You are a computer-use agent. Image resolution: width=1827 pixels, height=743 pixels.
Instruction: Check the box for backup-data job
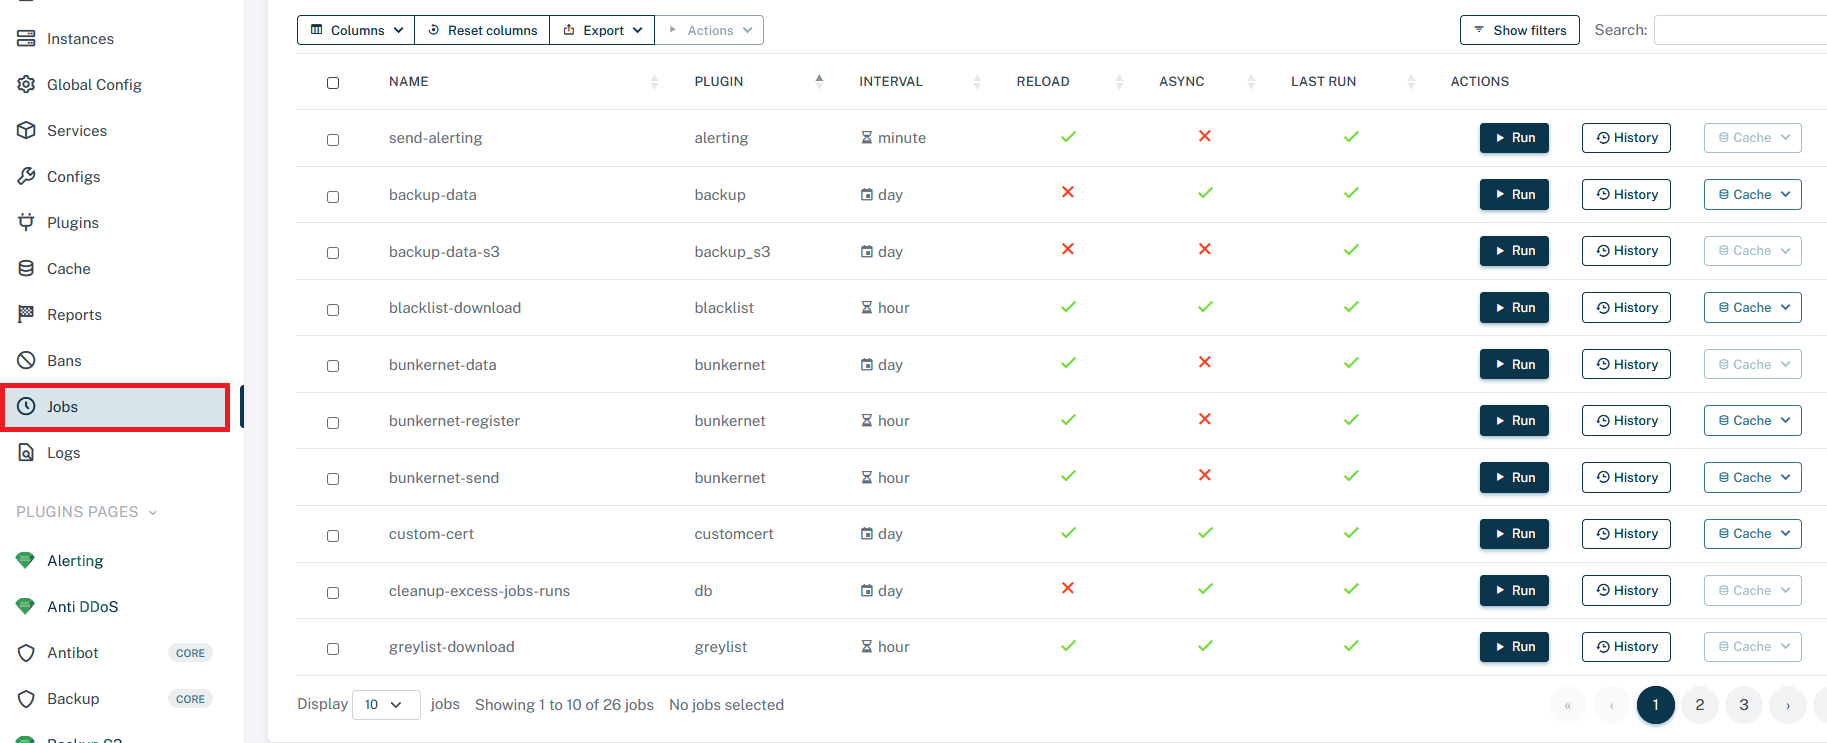click(333, 197)
